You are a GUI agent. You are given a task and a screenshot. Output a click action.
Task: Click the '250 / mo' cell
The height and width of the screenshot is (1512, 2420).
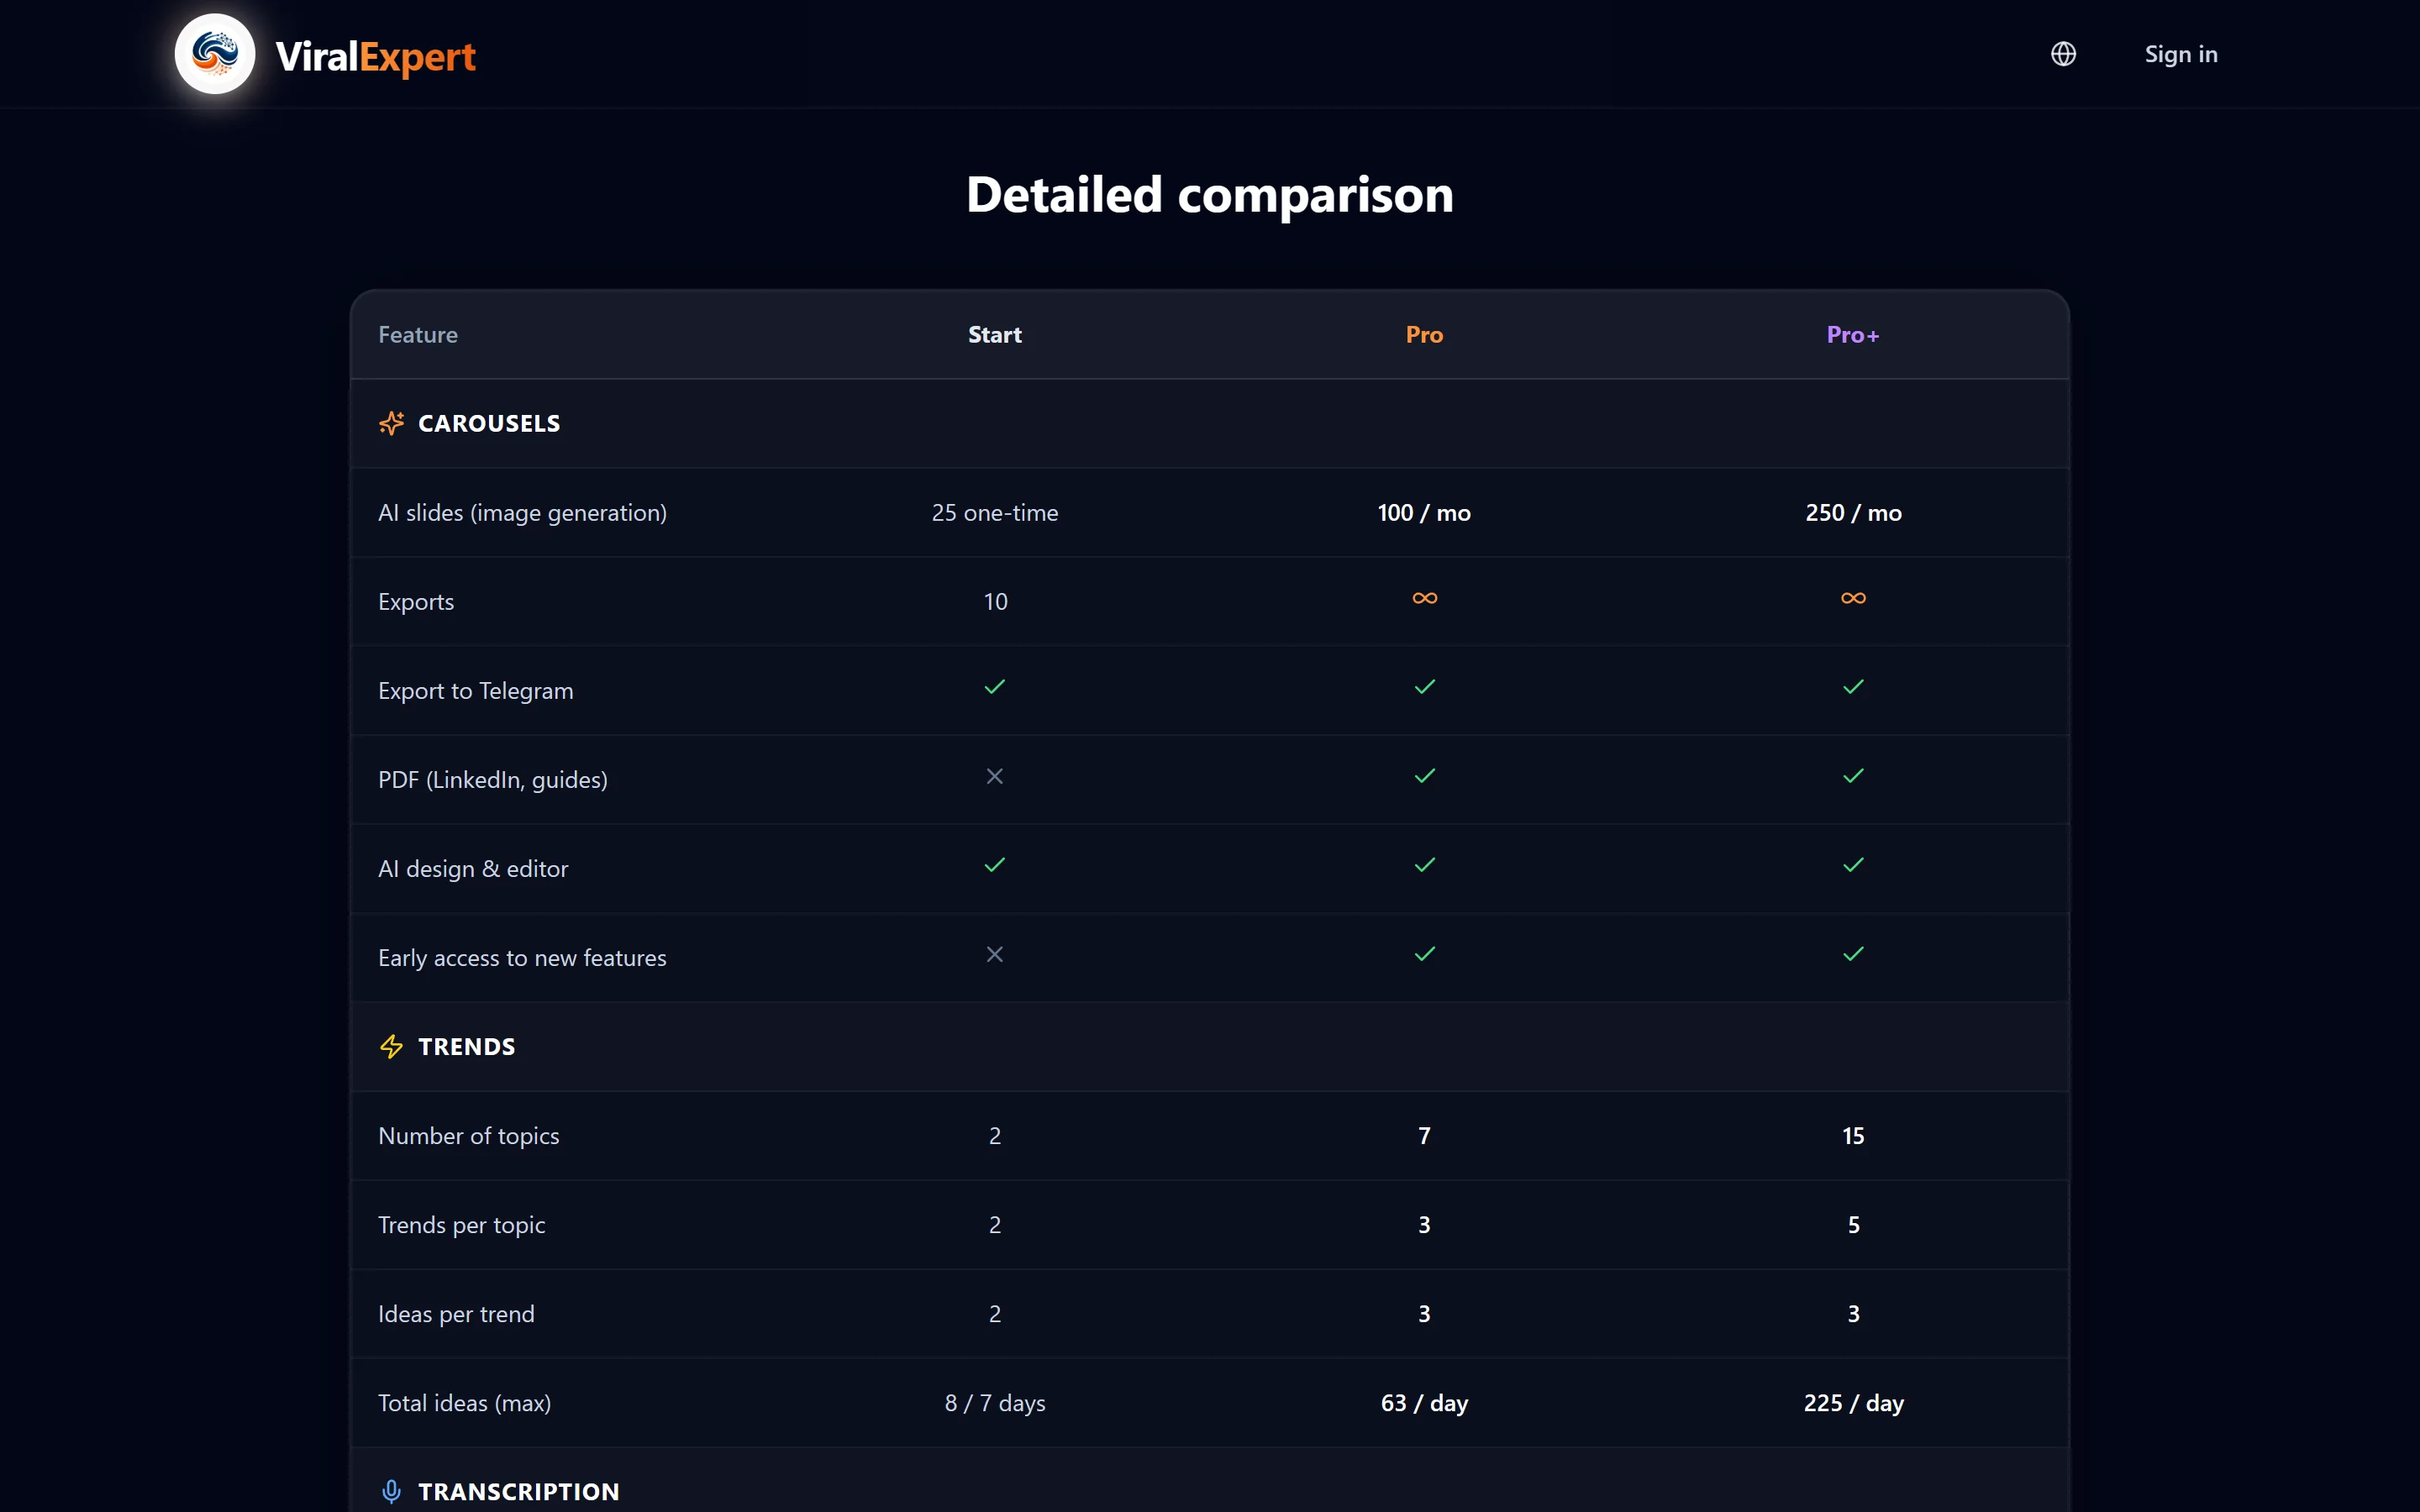point(1853,513)
